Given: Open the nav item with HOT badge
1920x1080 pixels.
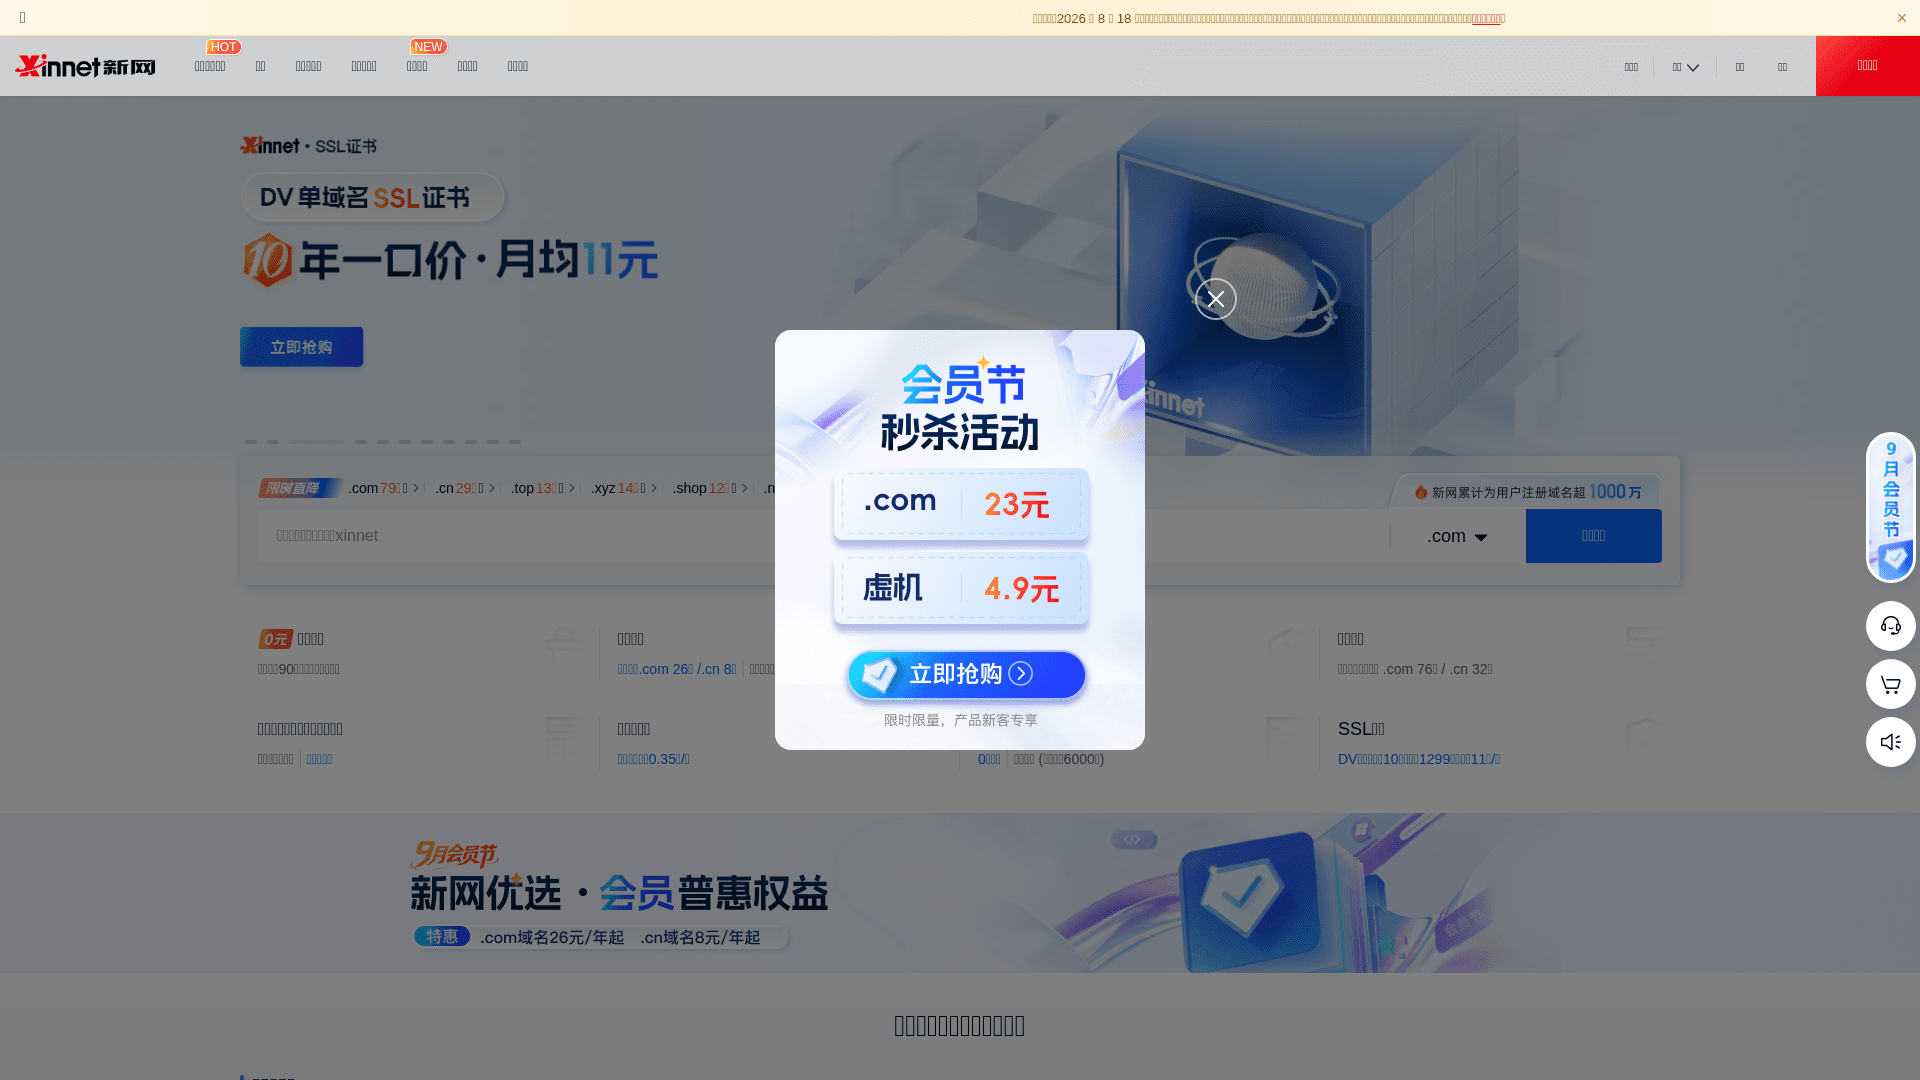Looking at the screenshot, I should (210, 66).
